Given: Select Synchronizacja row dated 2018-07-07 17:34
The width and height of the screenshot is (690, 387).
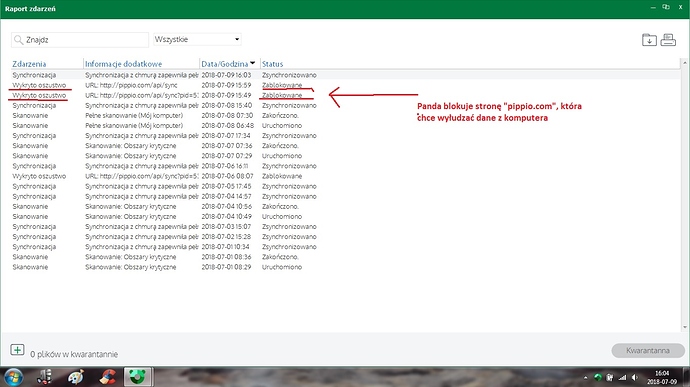Looking at the screenshot, I should pyautogui.click(x=345, y=136).
